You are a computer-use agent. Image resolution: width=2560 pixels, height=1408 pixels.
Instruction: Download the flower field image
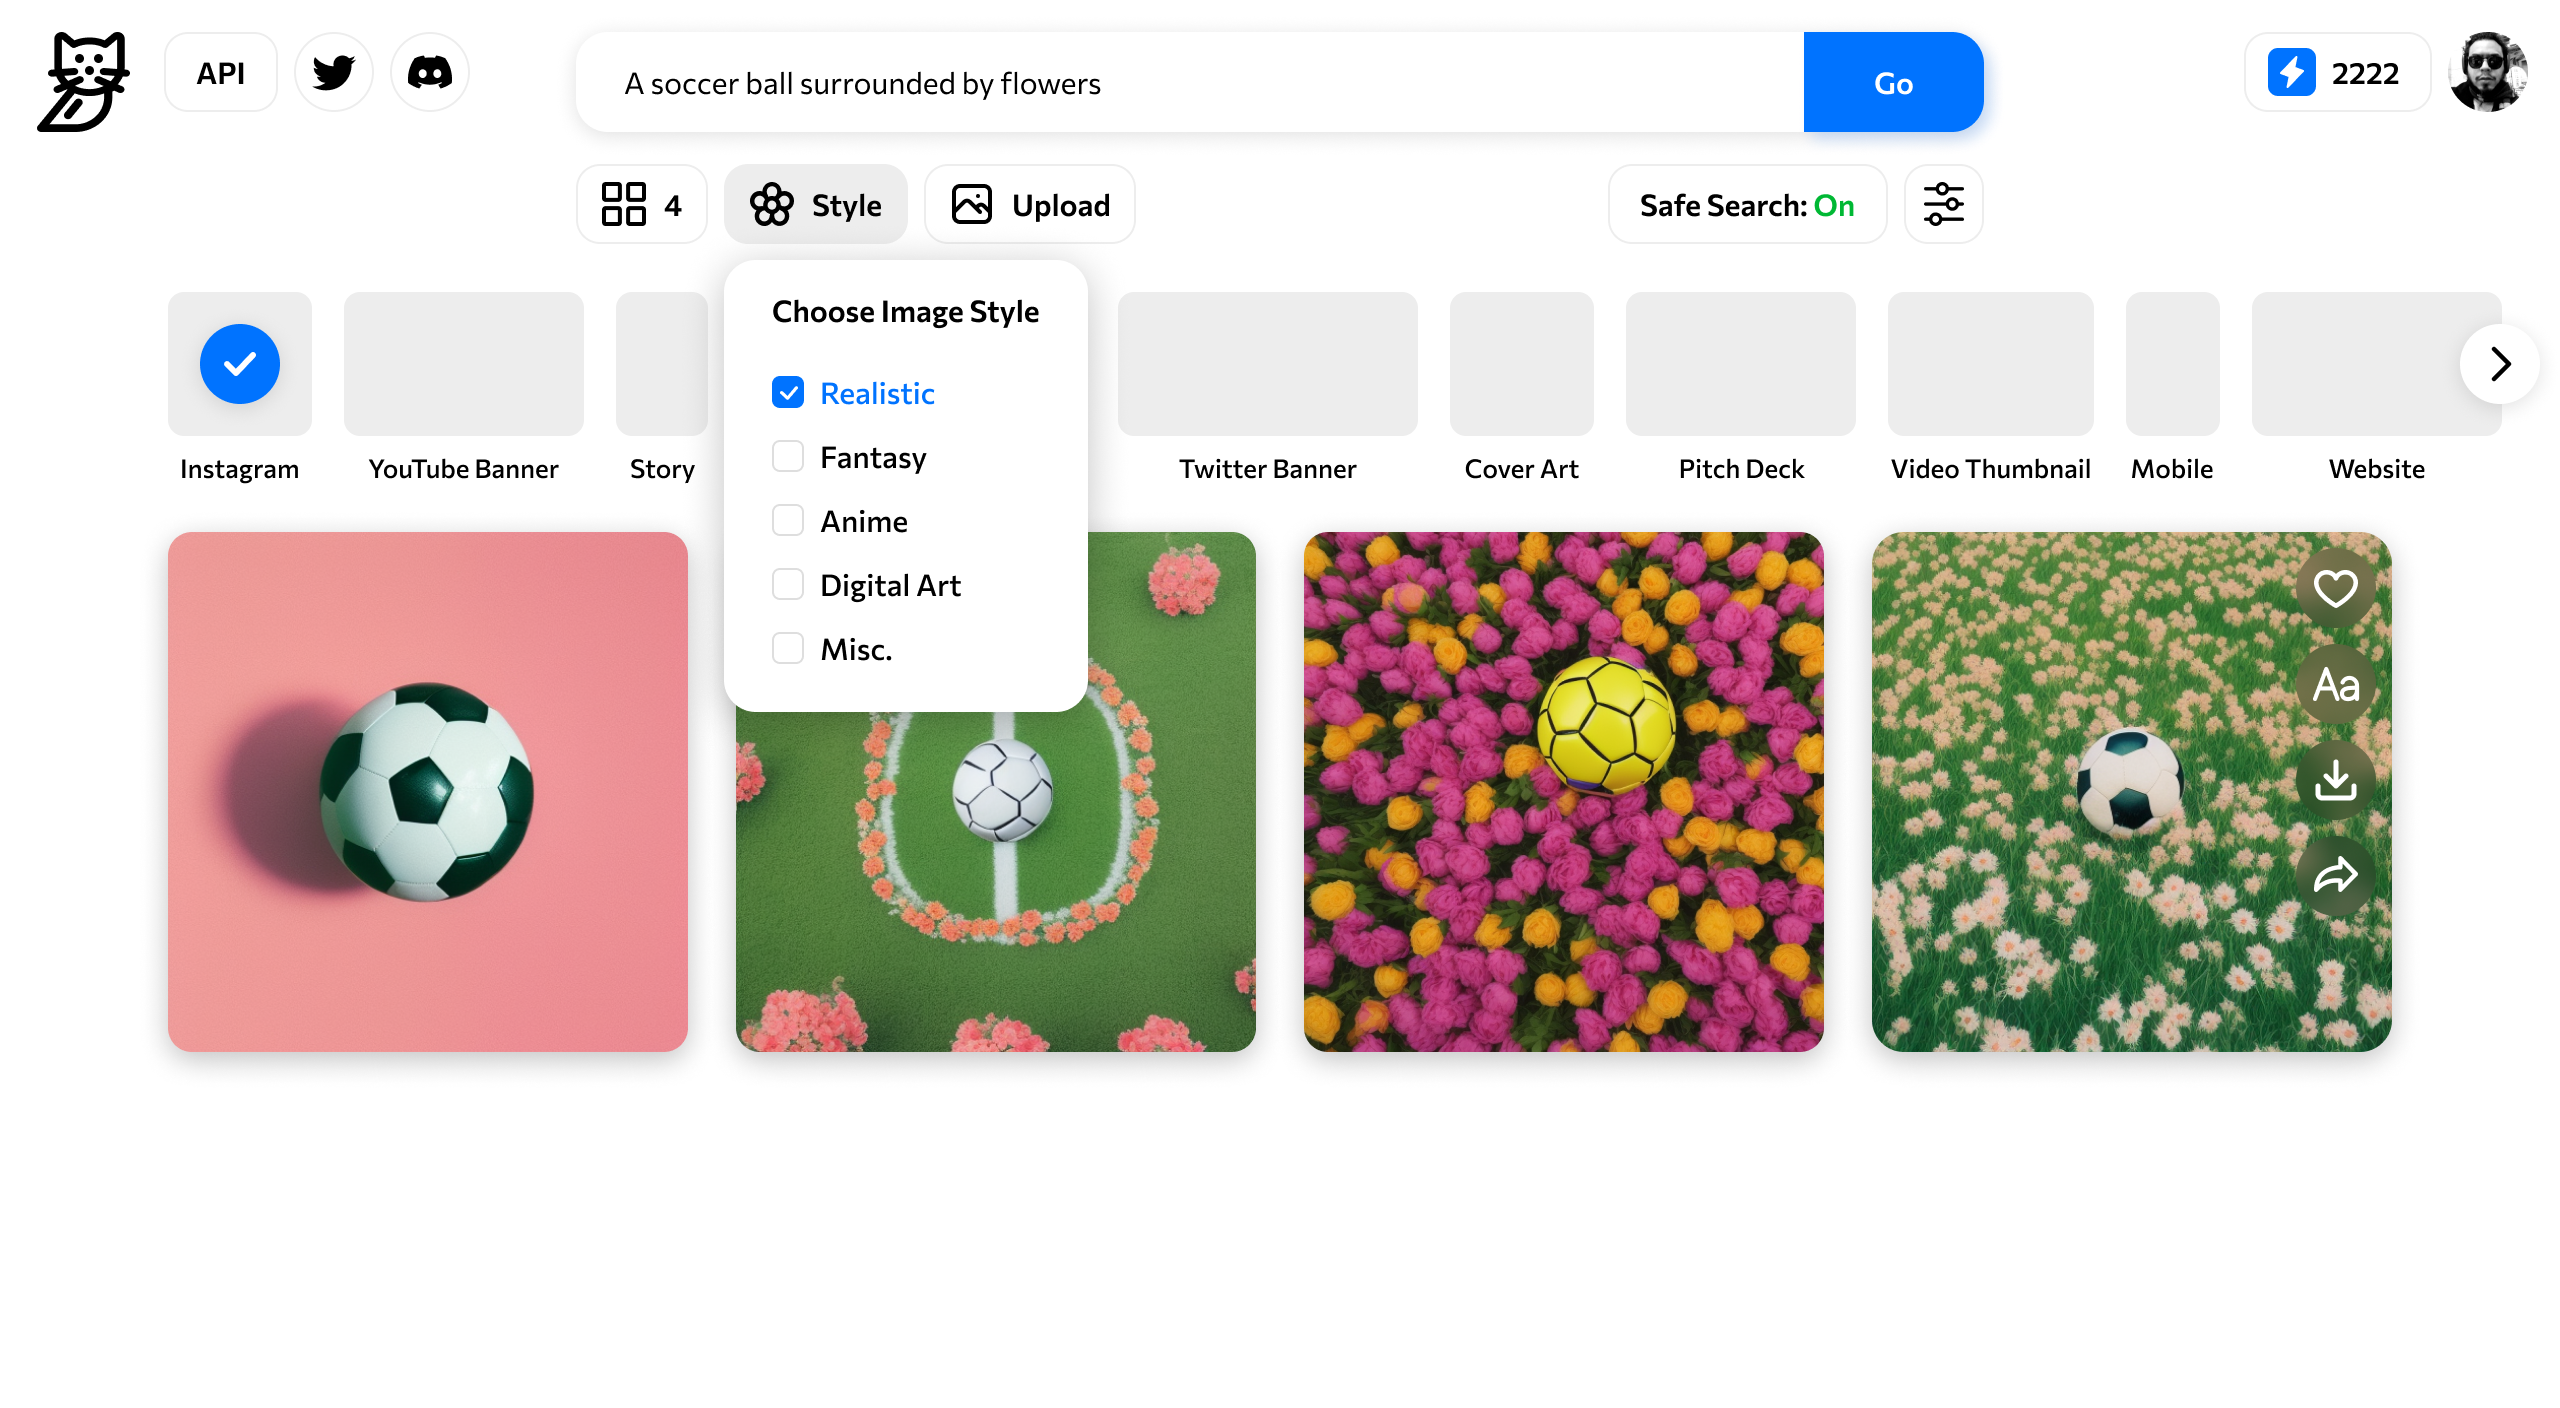[x=2335, y=780]
